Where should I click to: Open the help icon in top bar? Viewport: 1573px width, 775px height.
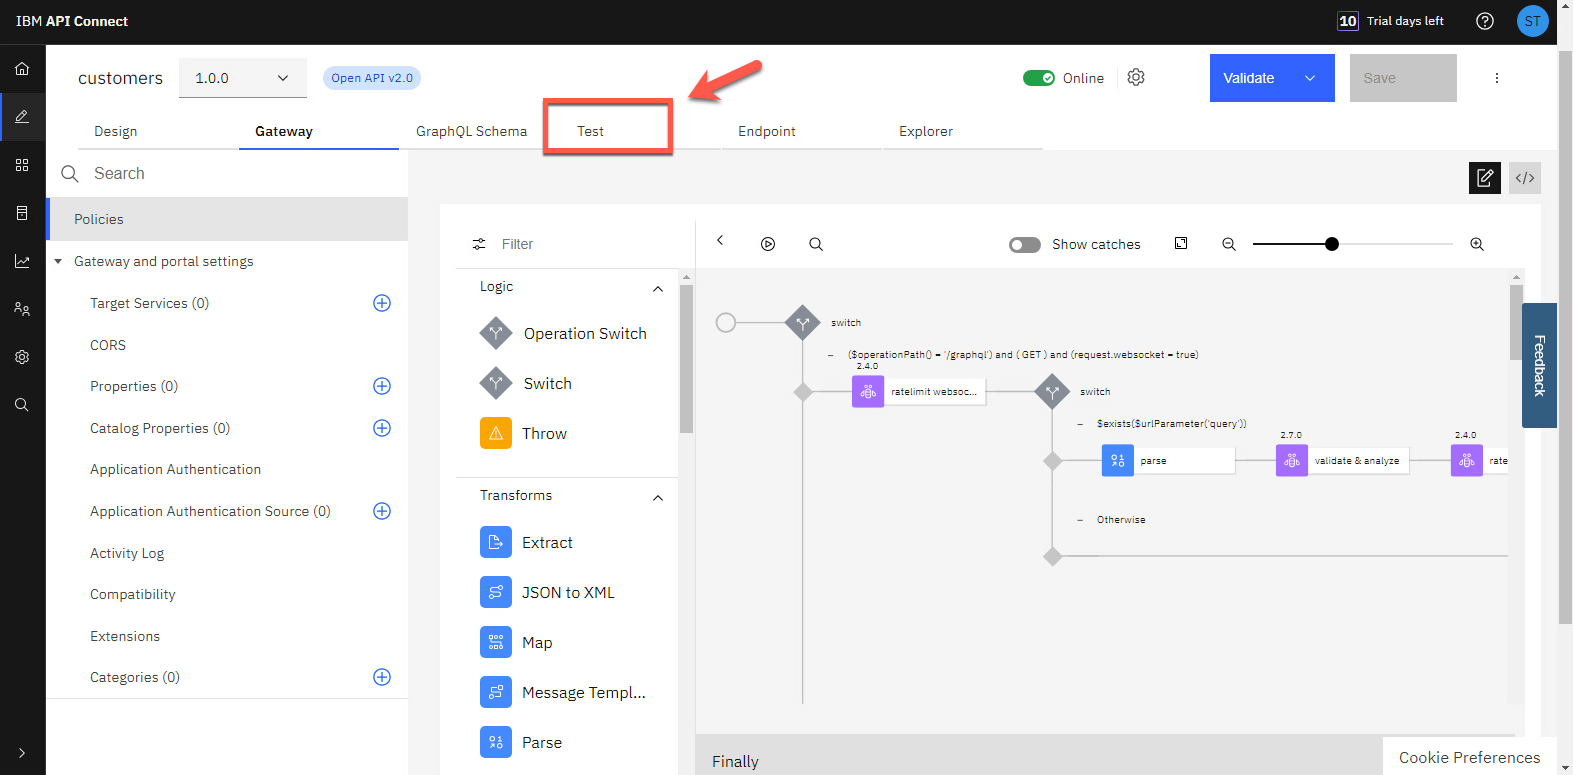(x=1484, y=21)
